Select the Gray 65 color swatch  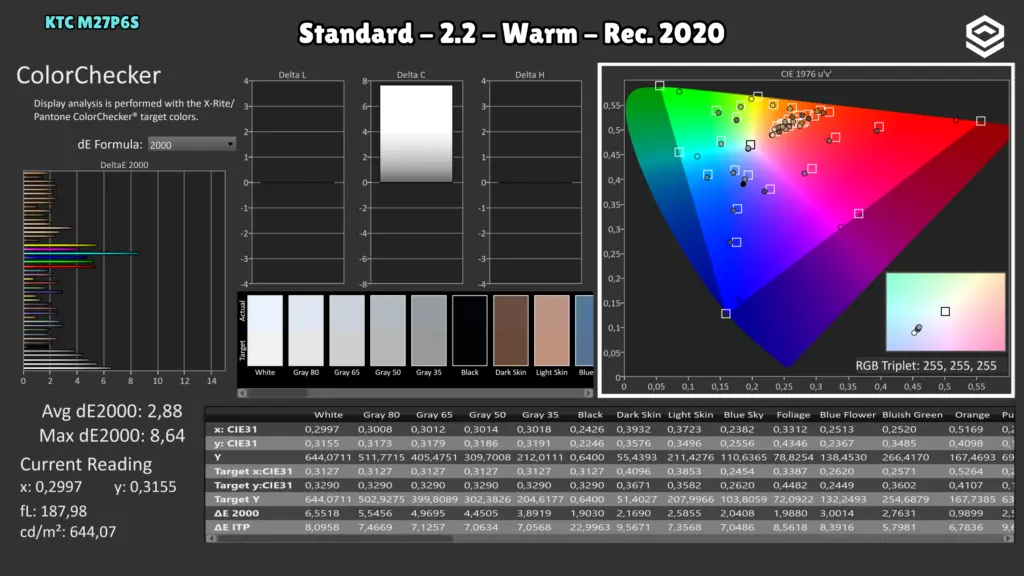click(347, 330)
